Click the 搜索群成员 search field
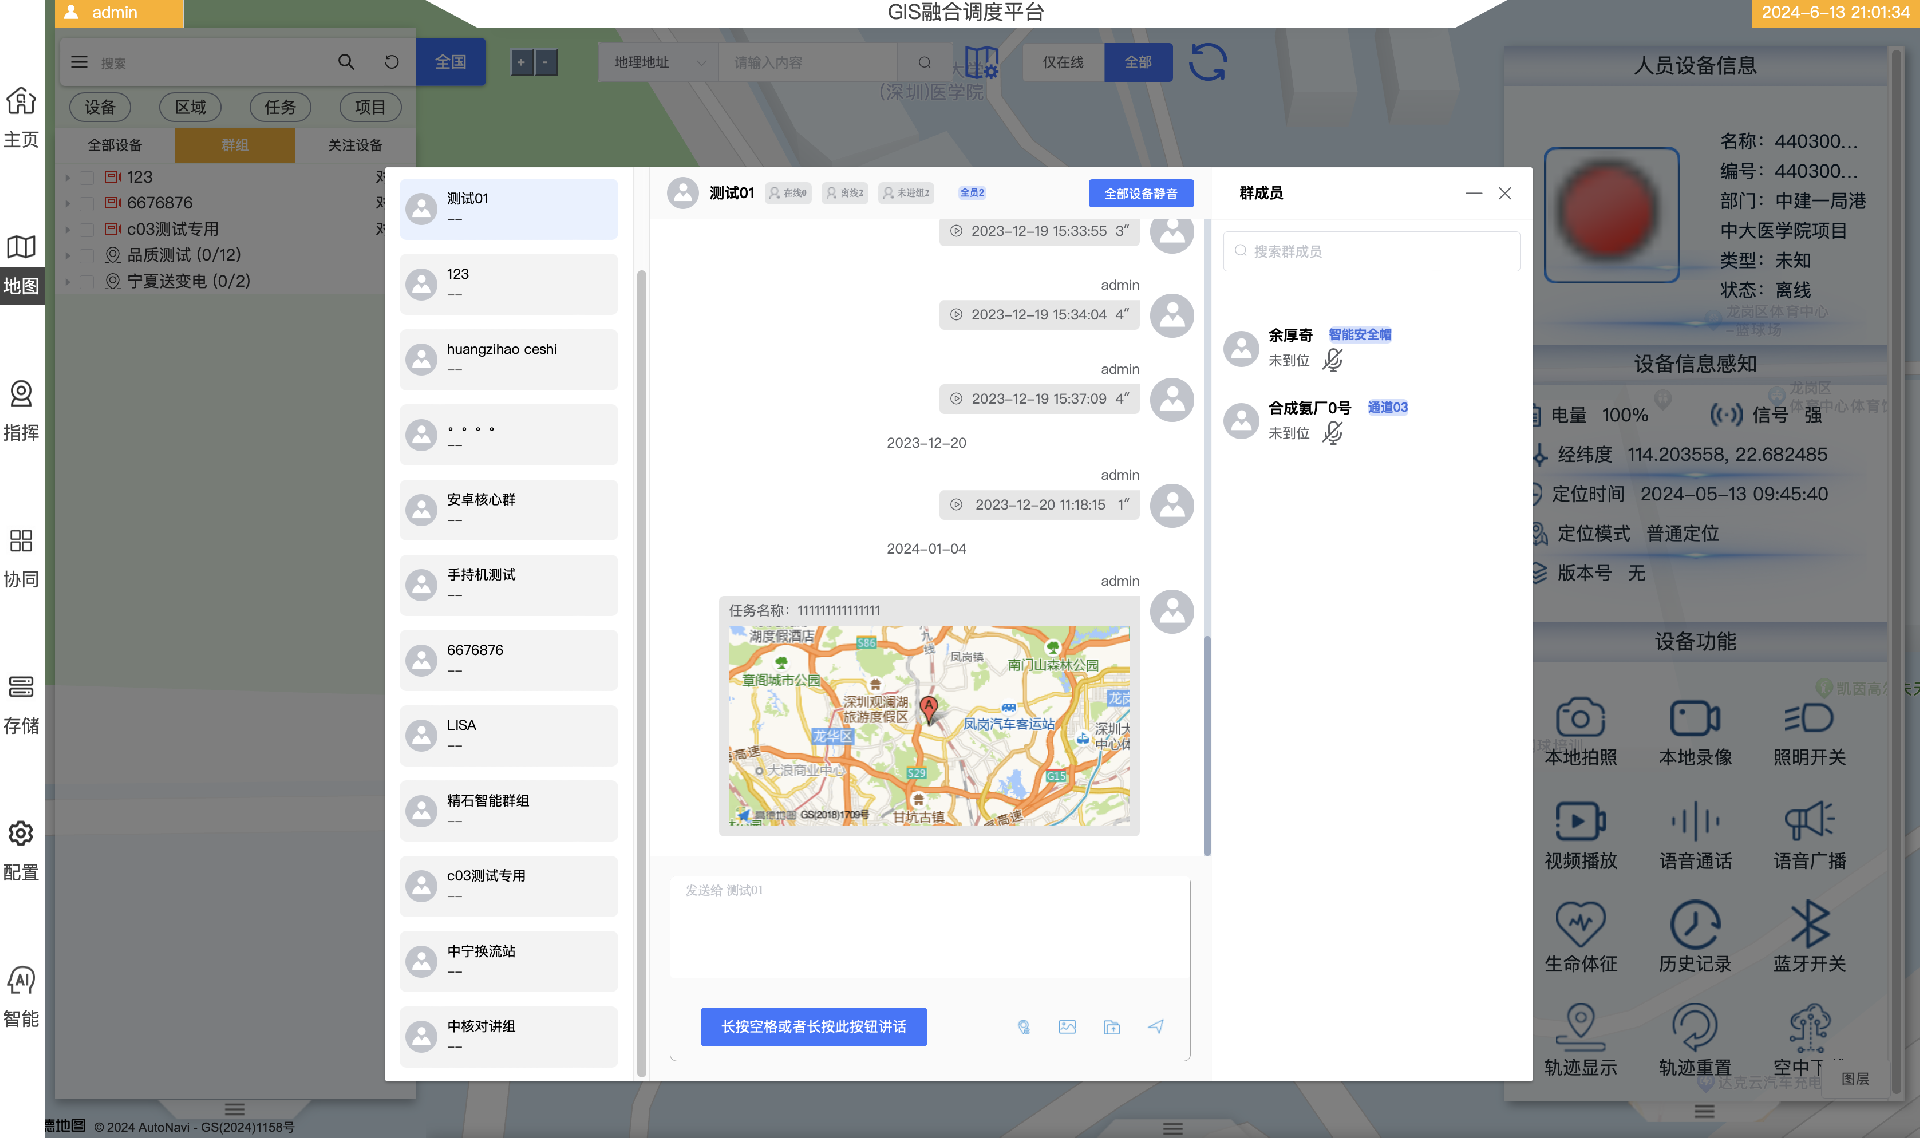The image size is (1920, 1138). coord(1371,251)
